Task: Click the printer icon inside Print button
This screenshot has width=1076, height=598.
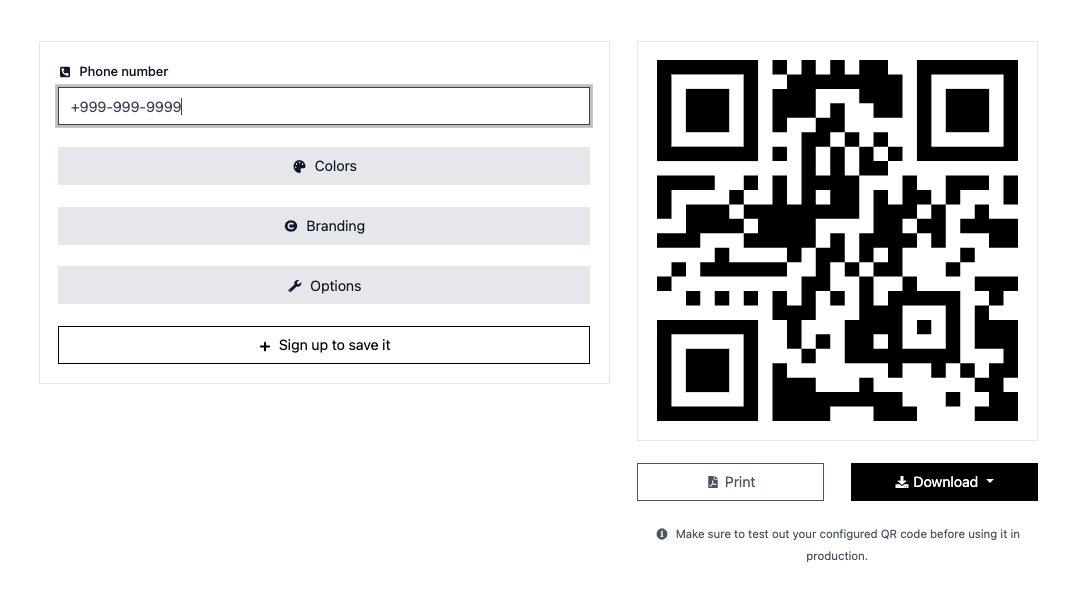Action: [x=711, y=481]
